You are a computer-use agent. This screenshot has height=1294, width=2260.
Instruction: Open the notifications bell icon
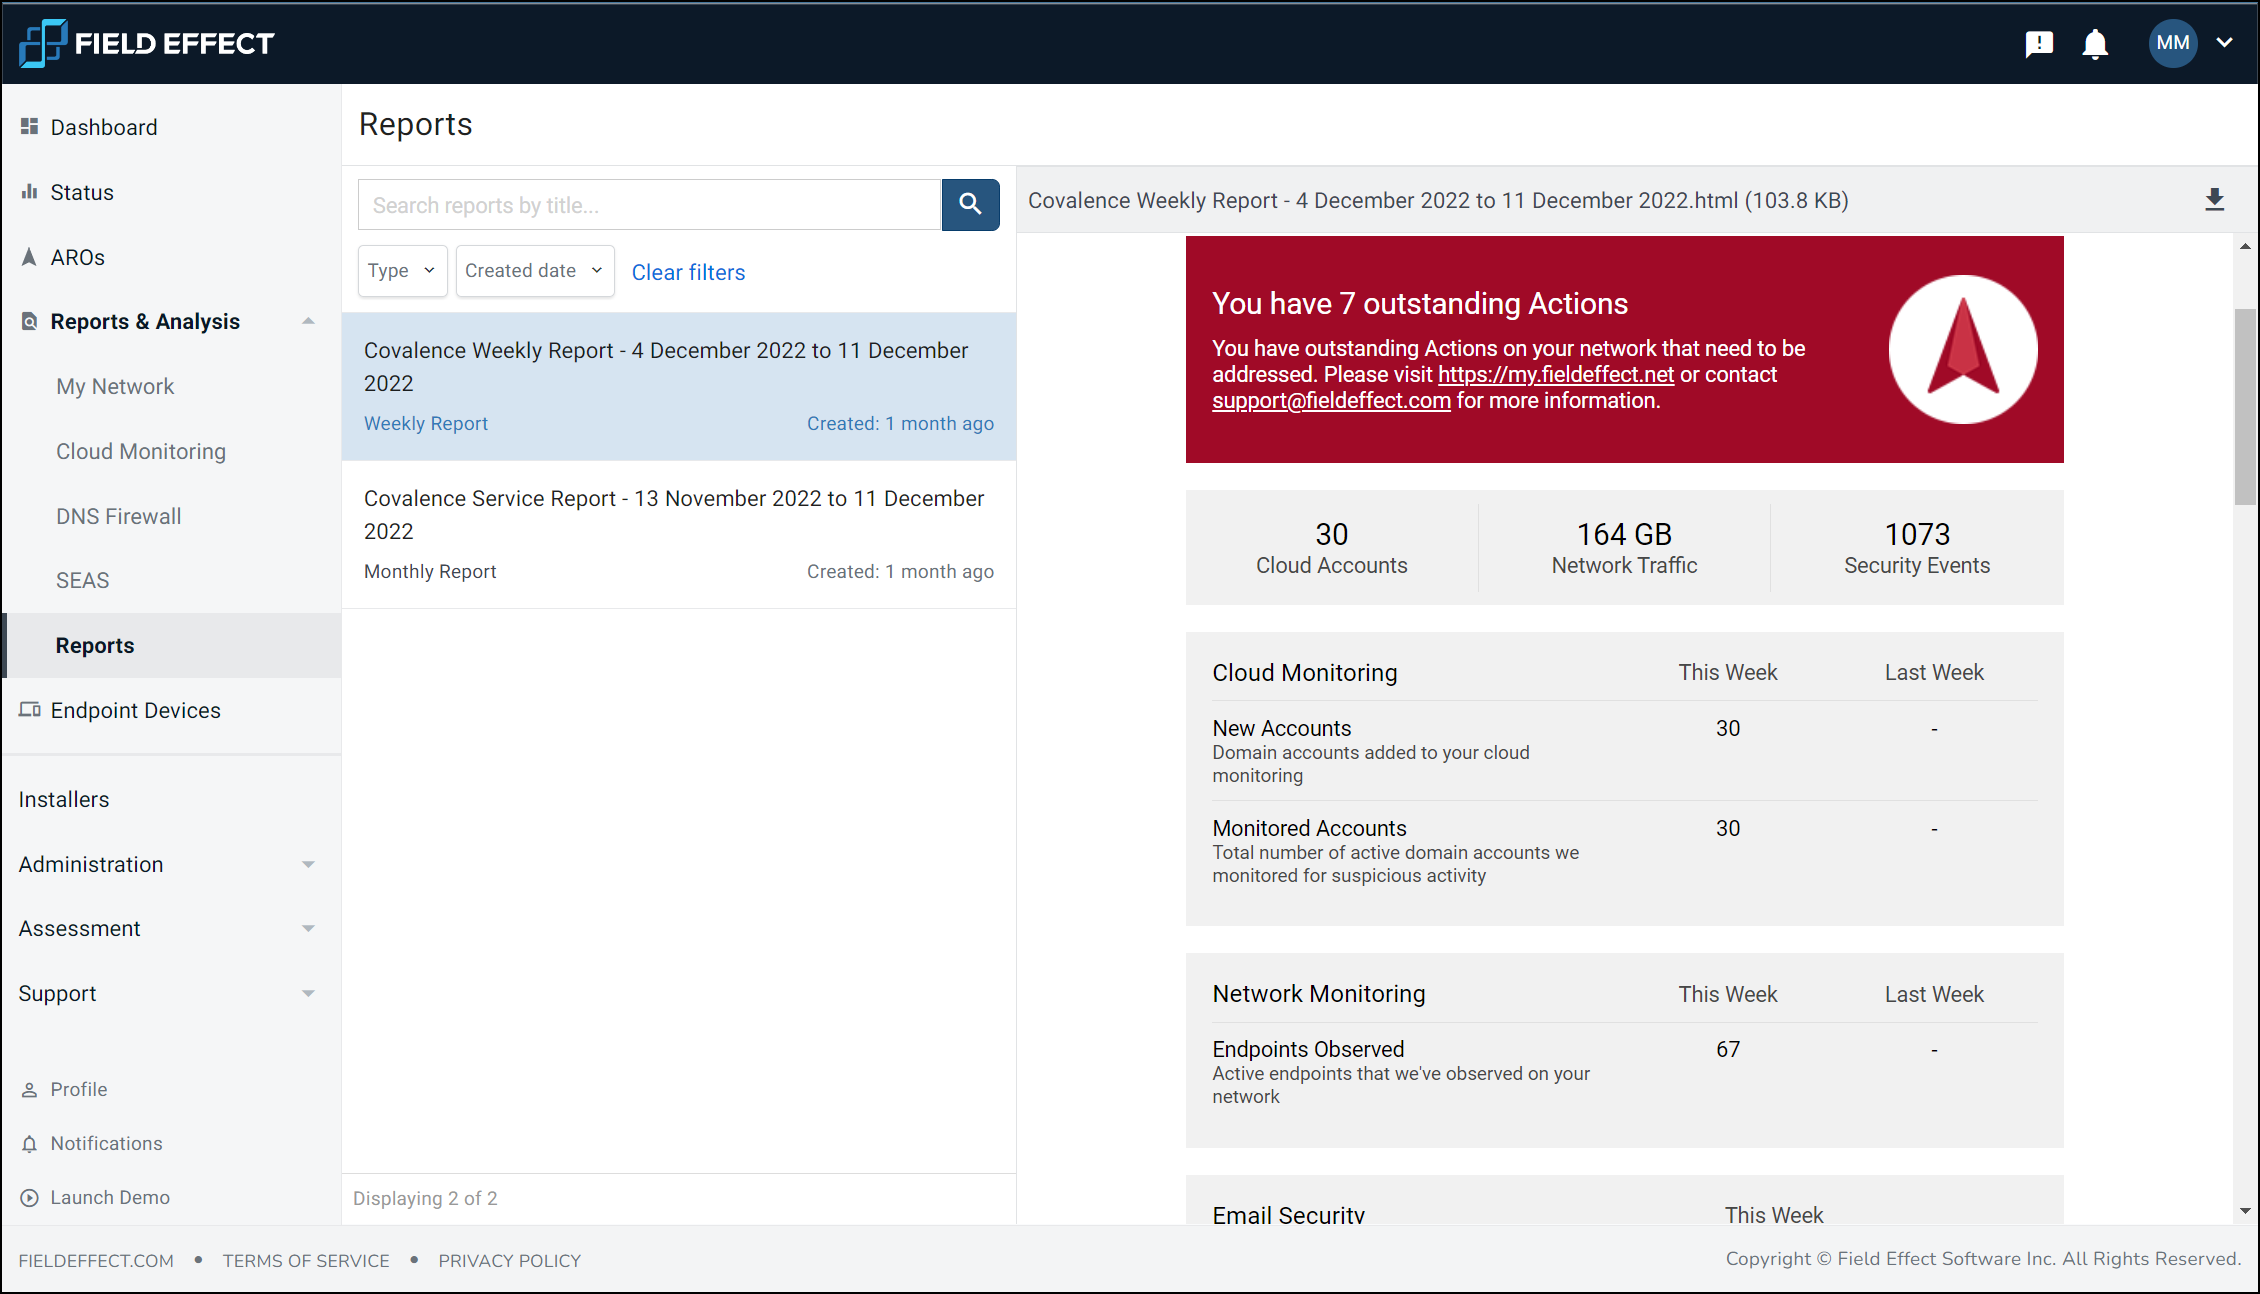pos(2094,44)
